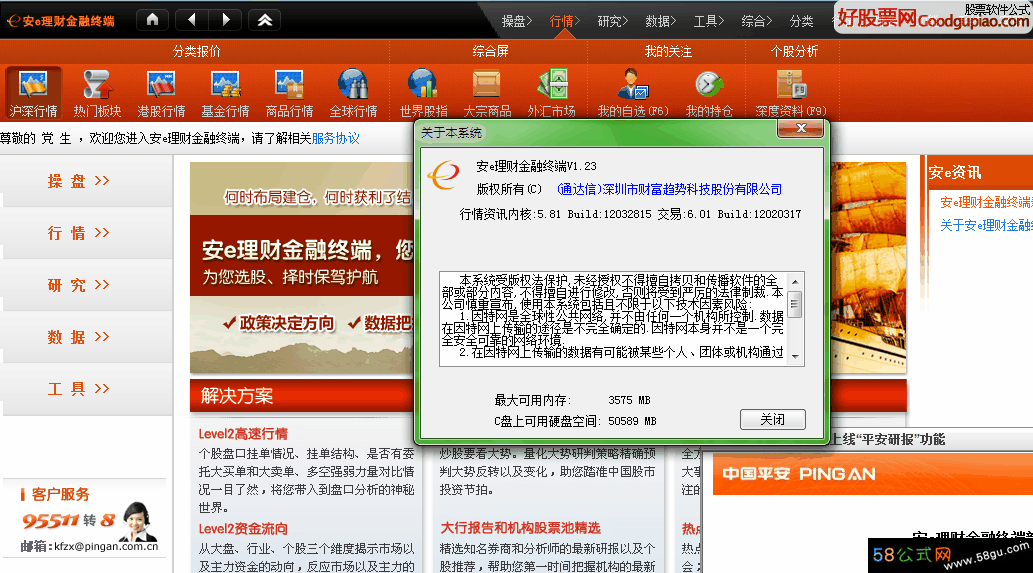Open the 行情 top menu

pos(564,22)
